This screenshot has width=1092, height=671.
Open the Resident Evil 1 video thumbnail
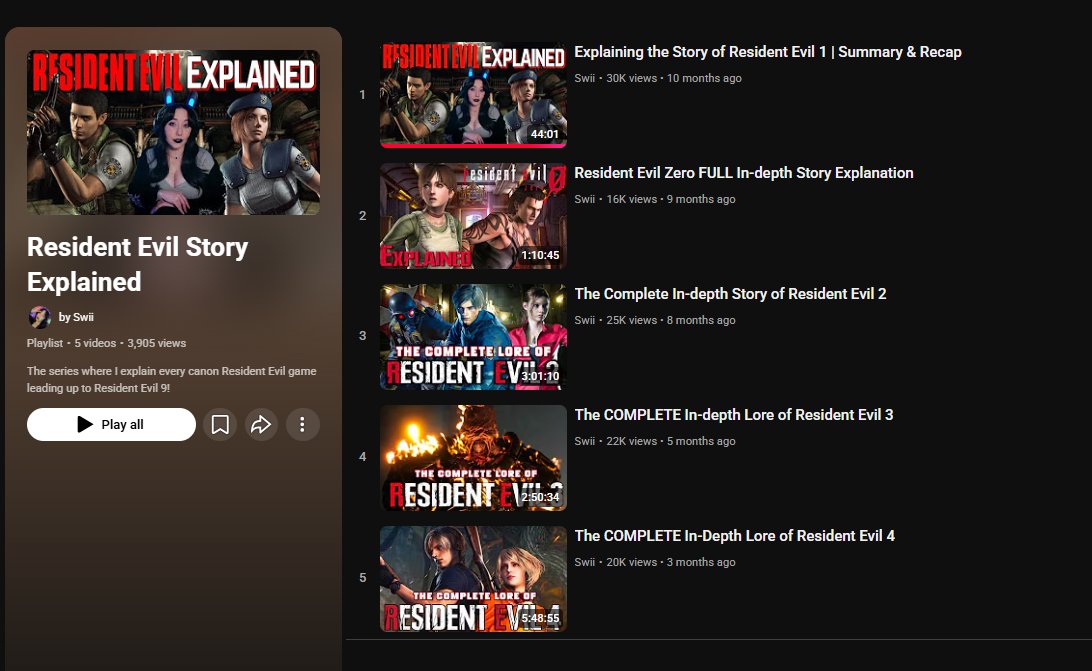pos(474,95)
